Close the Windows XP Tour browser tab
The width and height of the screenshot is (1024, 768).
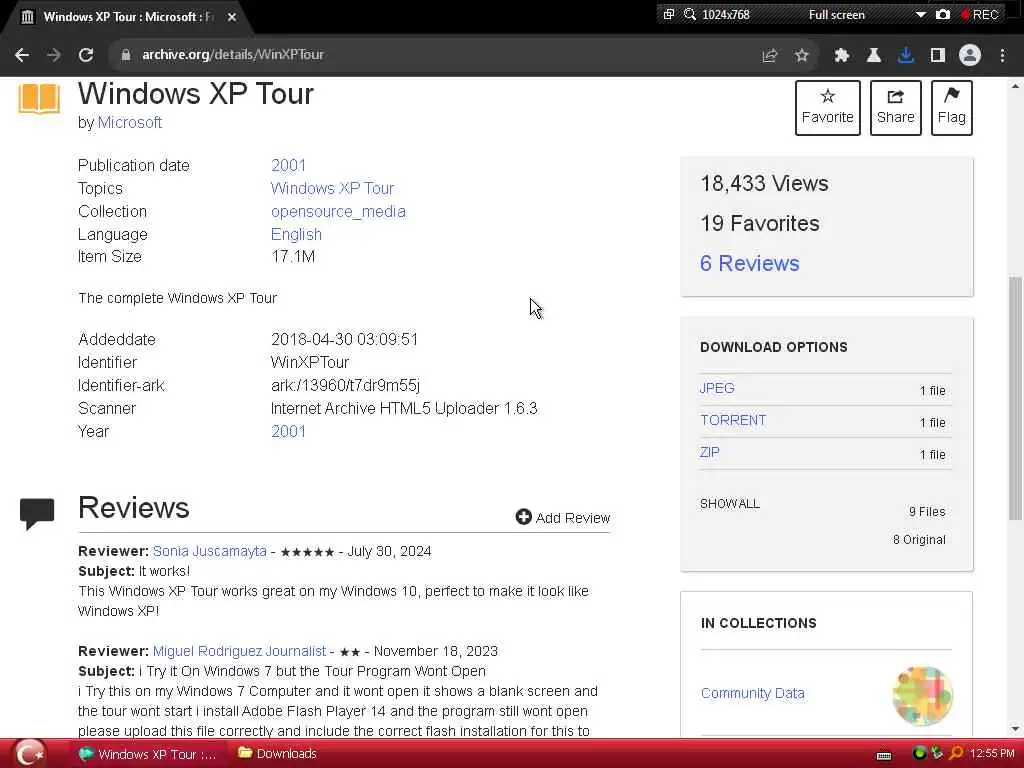pos(232,17)
